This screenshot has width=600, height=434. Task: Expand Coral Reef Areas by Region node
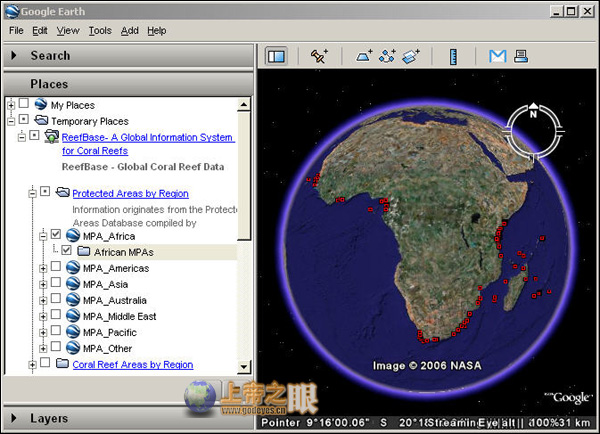33,365
